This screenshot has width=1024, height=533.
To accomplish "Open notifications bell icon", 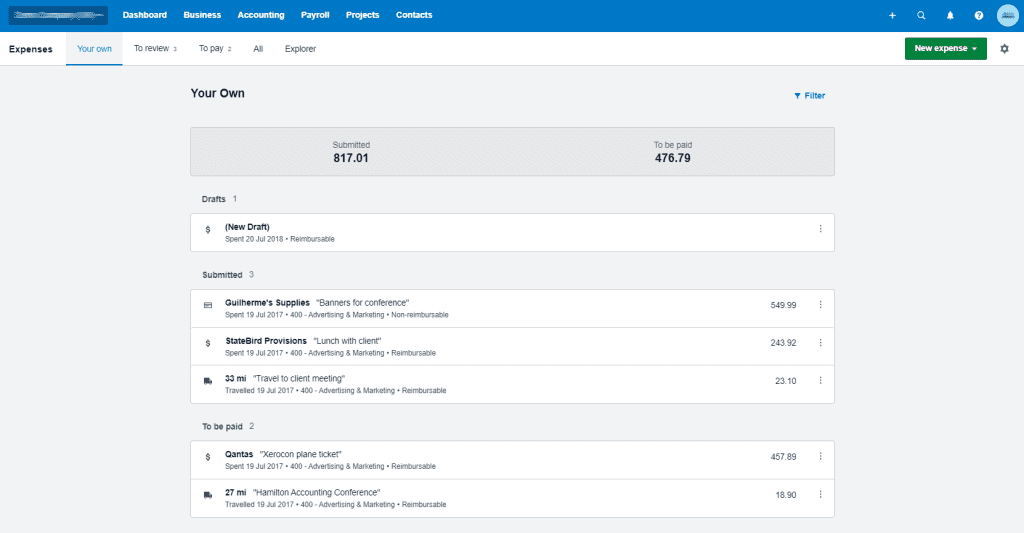I will point(950,15).
